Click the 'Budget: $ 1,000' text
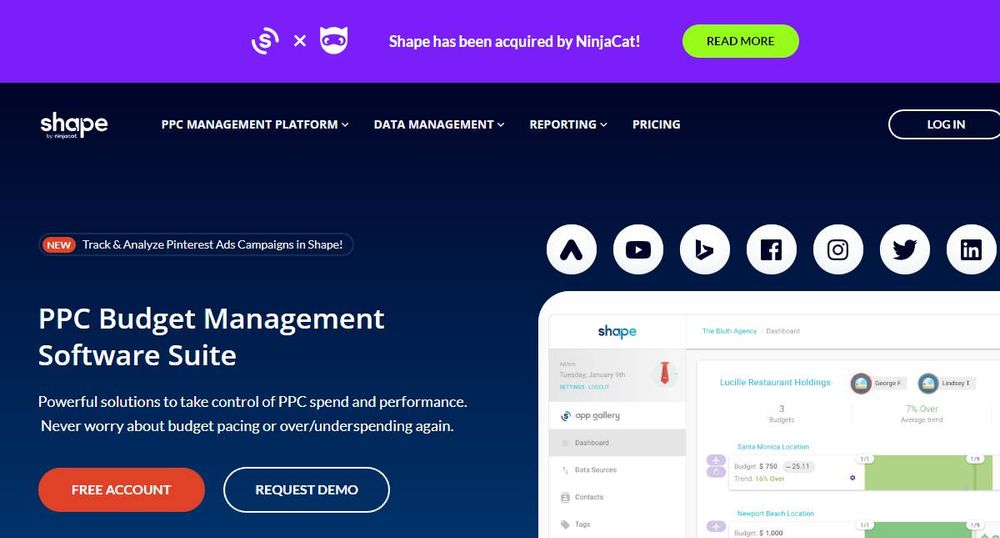 [758, 533]
